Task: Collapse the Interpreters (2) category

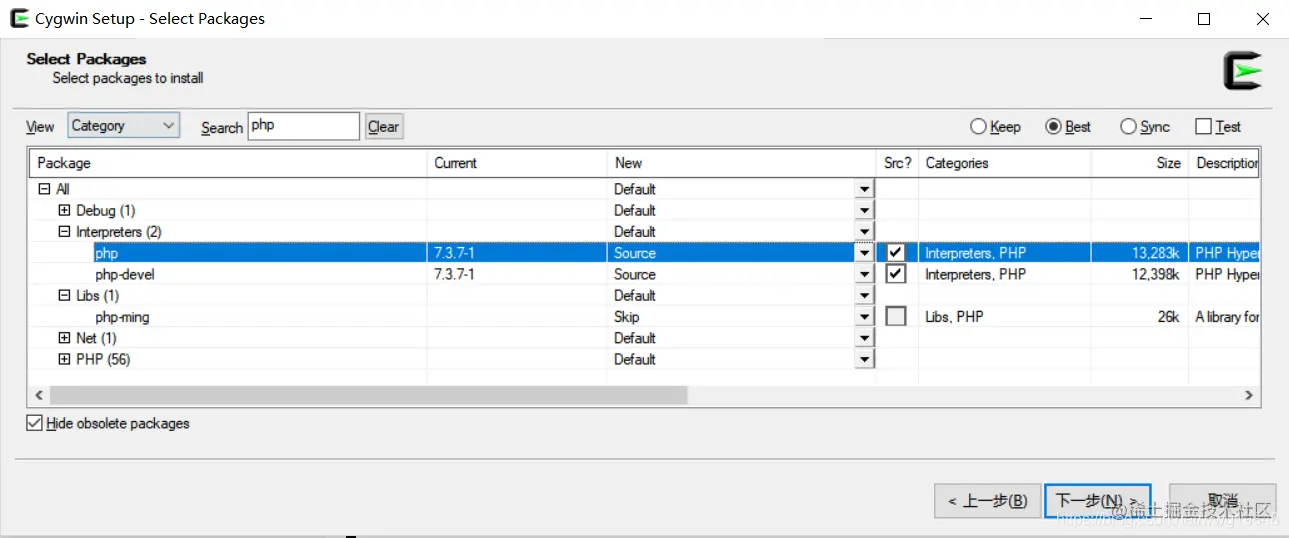Action: pos(64,232)
